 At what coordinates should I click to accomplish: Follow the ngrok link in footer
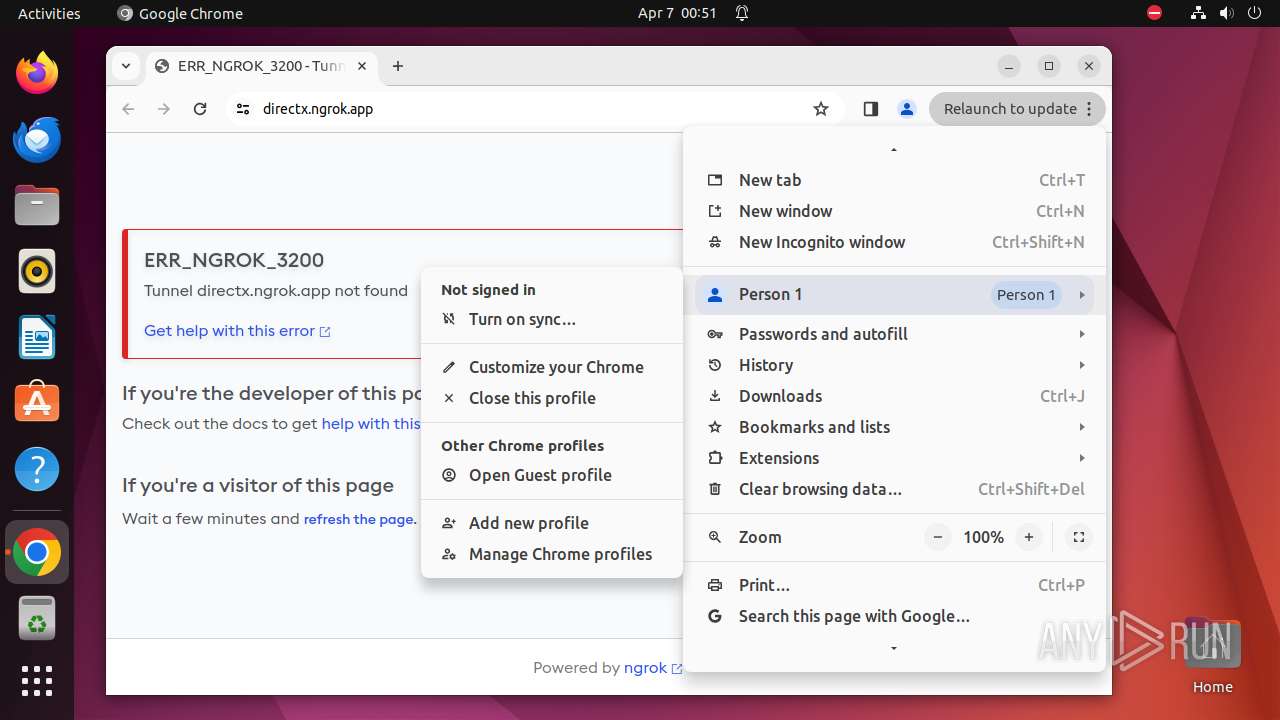coord(653,668)
